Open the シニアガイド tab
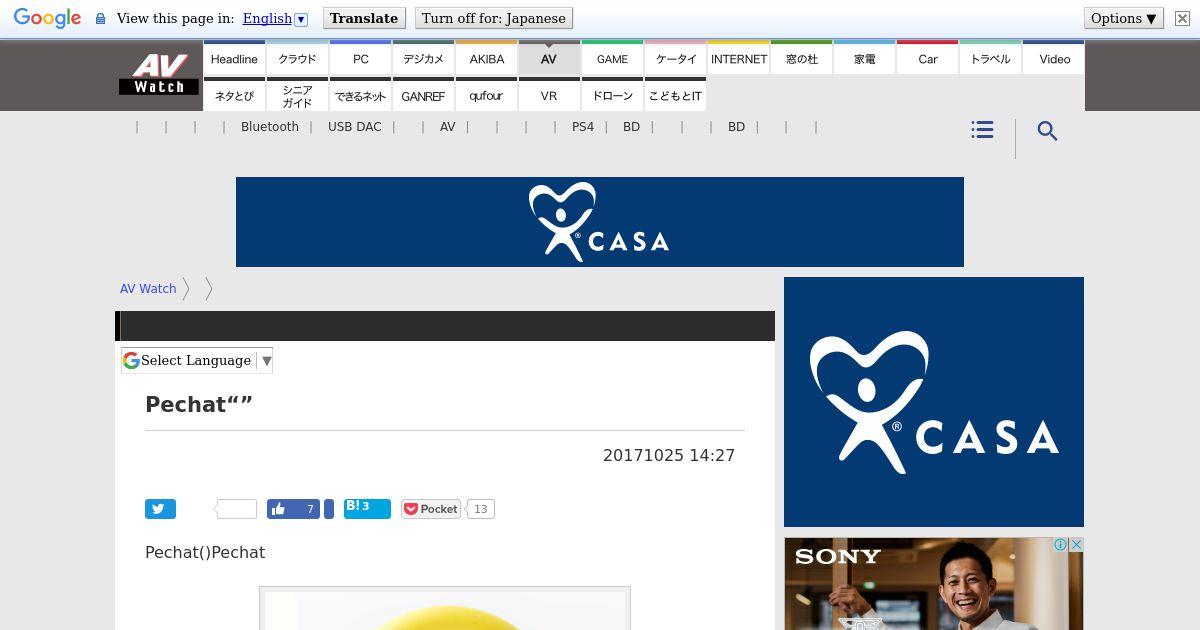The width and height of the screenshot is (1200, 630). tap(297, 95)
